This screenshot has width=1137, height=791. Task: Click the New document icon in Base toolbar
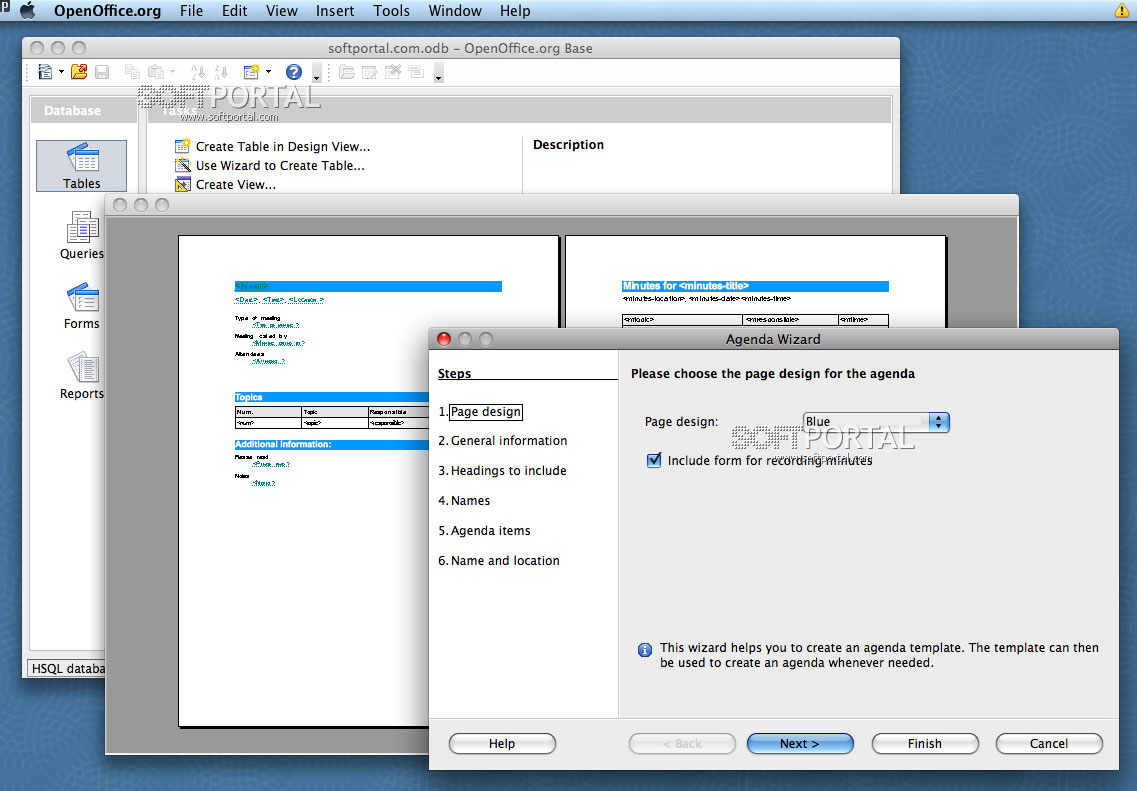(x=45, y=72)
